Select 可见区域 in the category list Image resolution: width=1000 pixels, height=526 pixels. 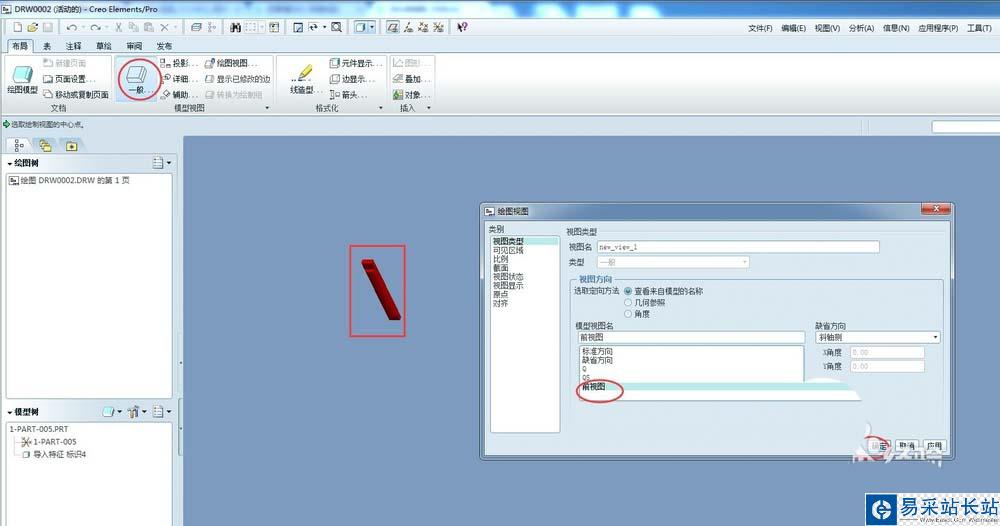coord(508,251)
